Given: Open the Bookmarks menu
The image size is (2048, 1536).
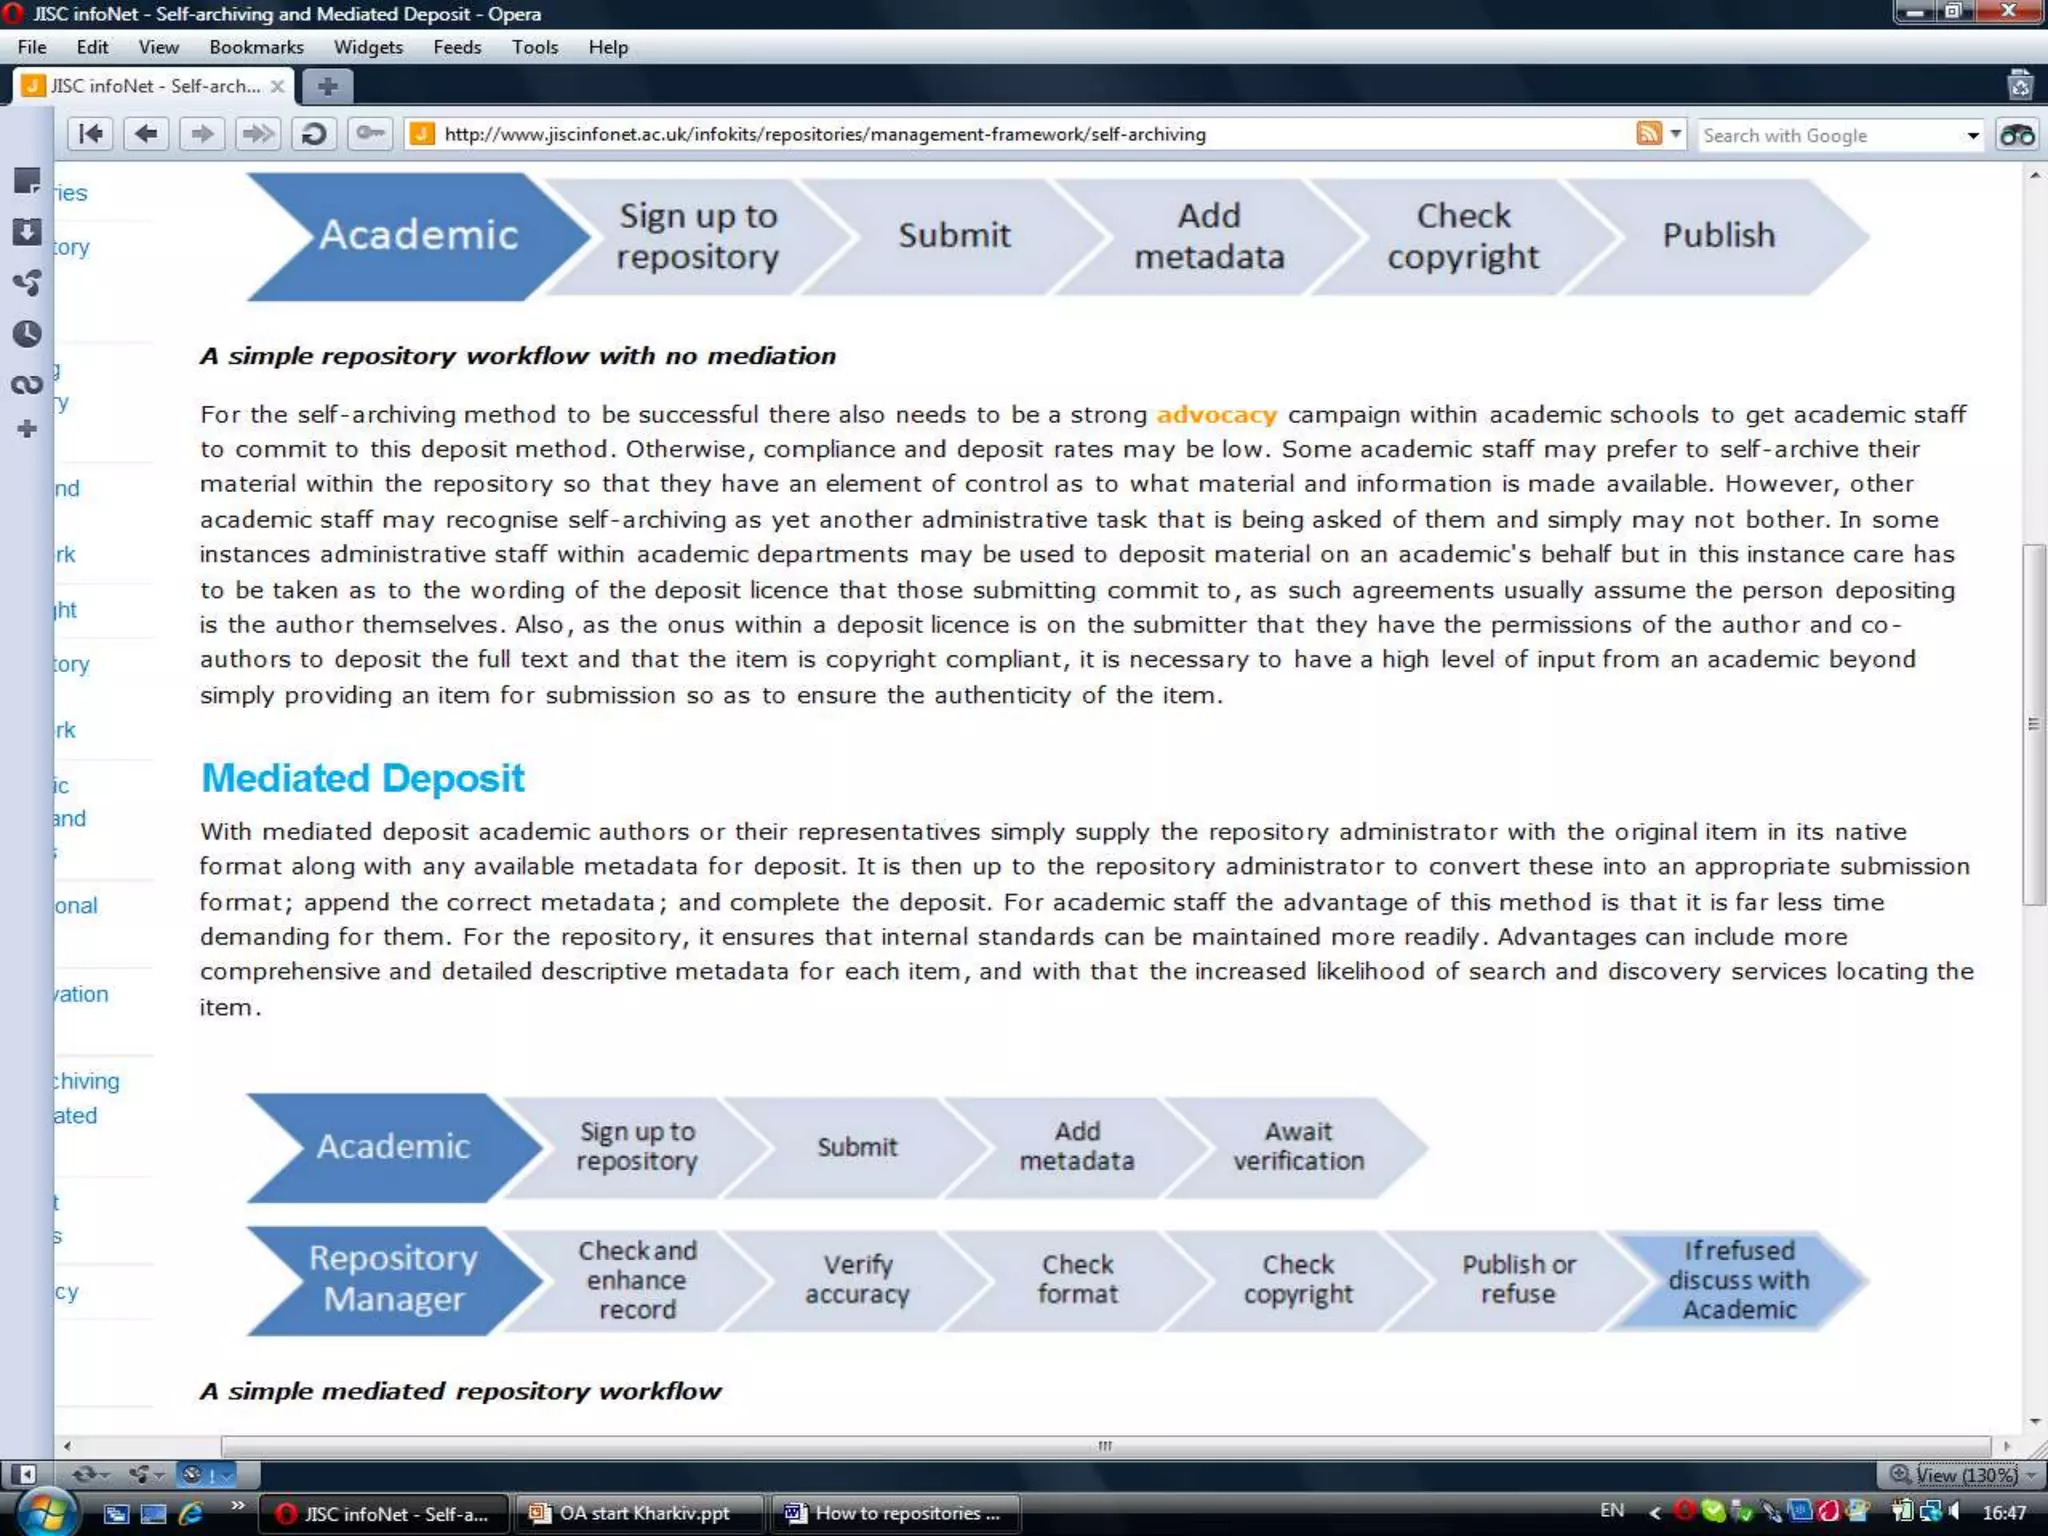Looking at the screenshot, I should click(x=256, y=47).
